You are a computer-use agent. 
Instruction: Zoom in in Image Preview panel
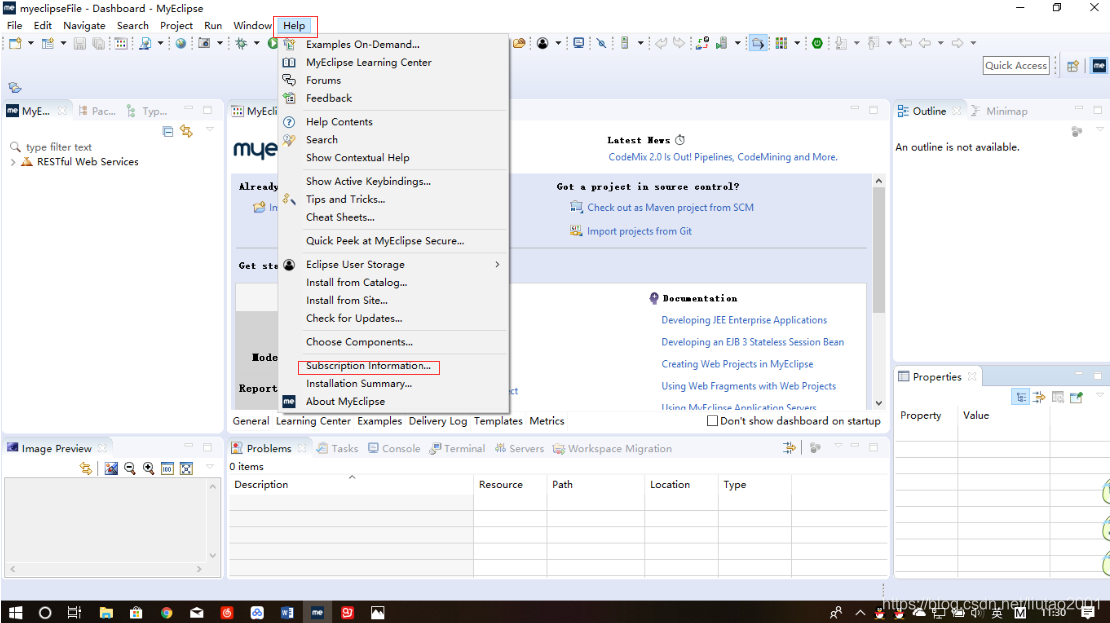pyautogui.click(x=149, y=468)
